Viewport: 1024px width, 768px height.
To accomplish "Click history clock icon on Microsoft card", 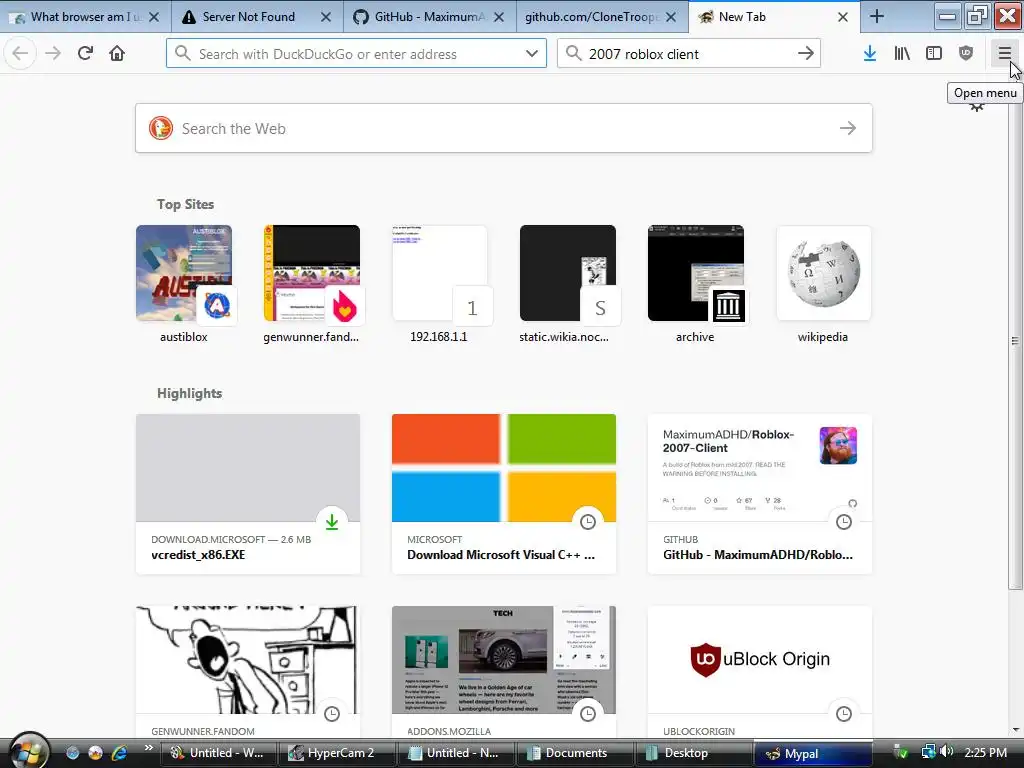I will point(588,521).
